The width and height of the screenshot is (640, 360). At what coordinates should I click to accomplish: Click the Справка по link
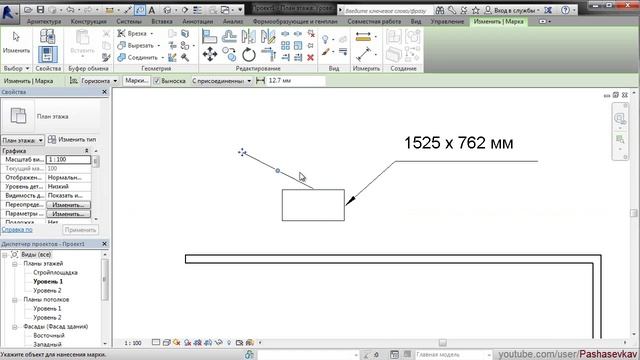tap(17, 230)
